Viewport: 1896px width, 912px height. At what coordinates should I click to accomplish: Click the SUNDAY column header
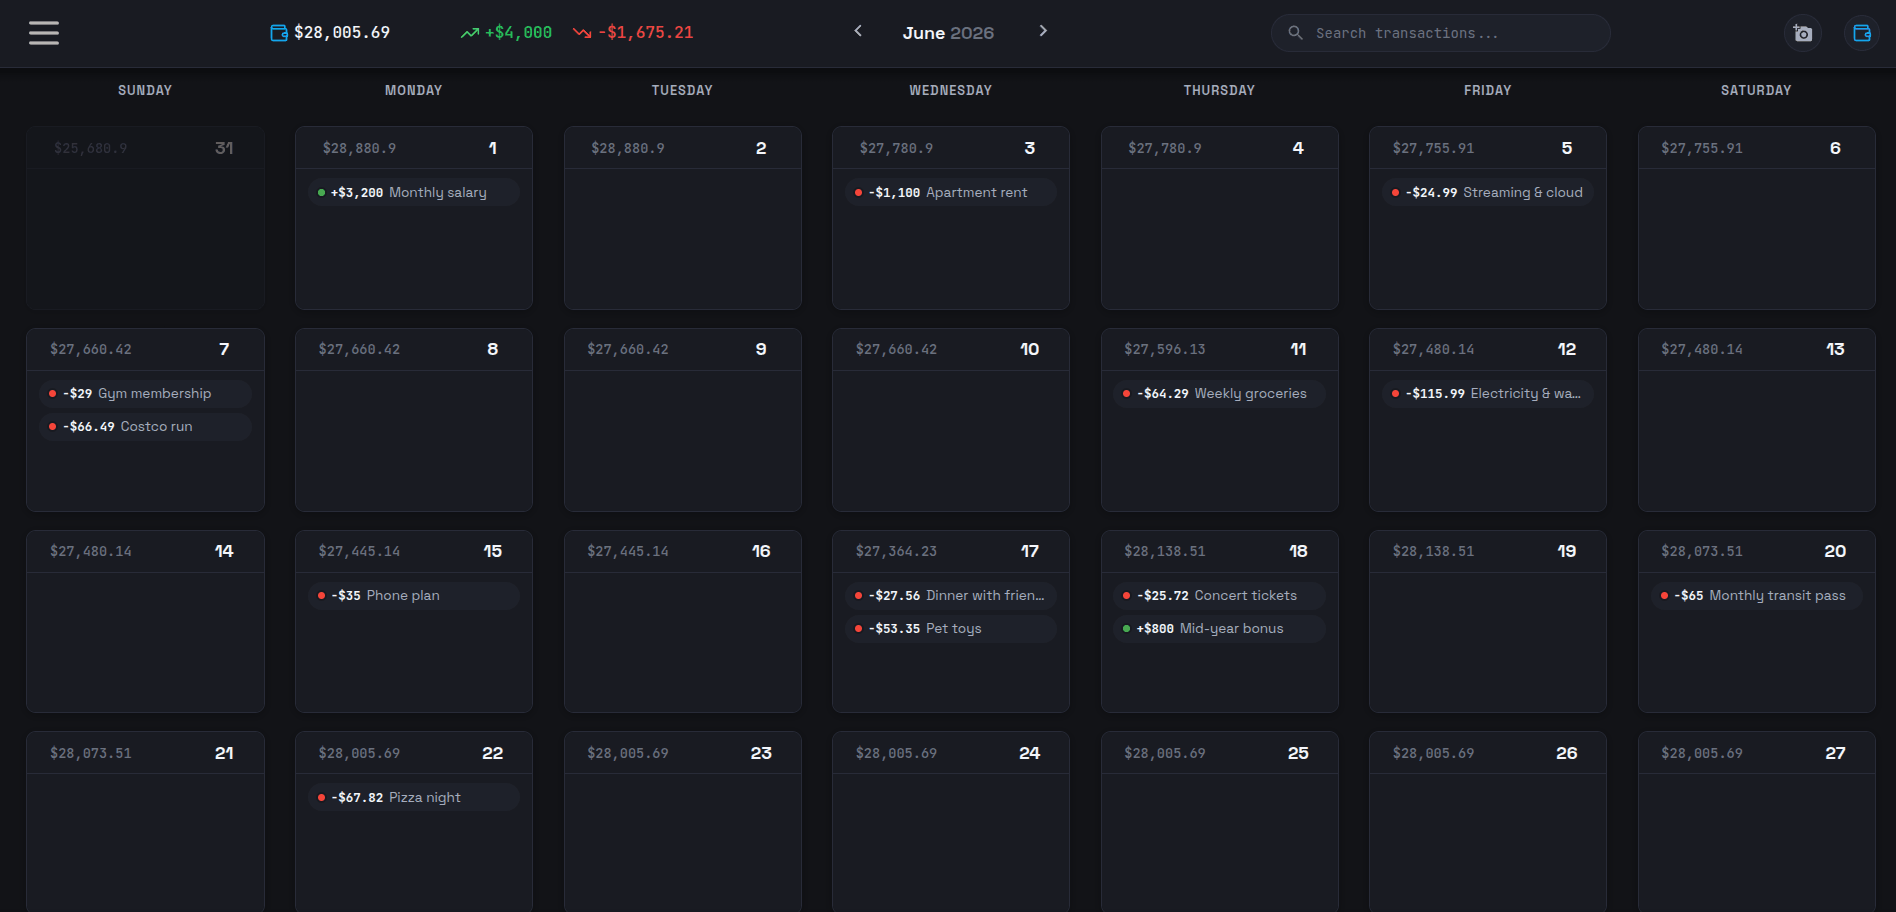click(145, 90)
